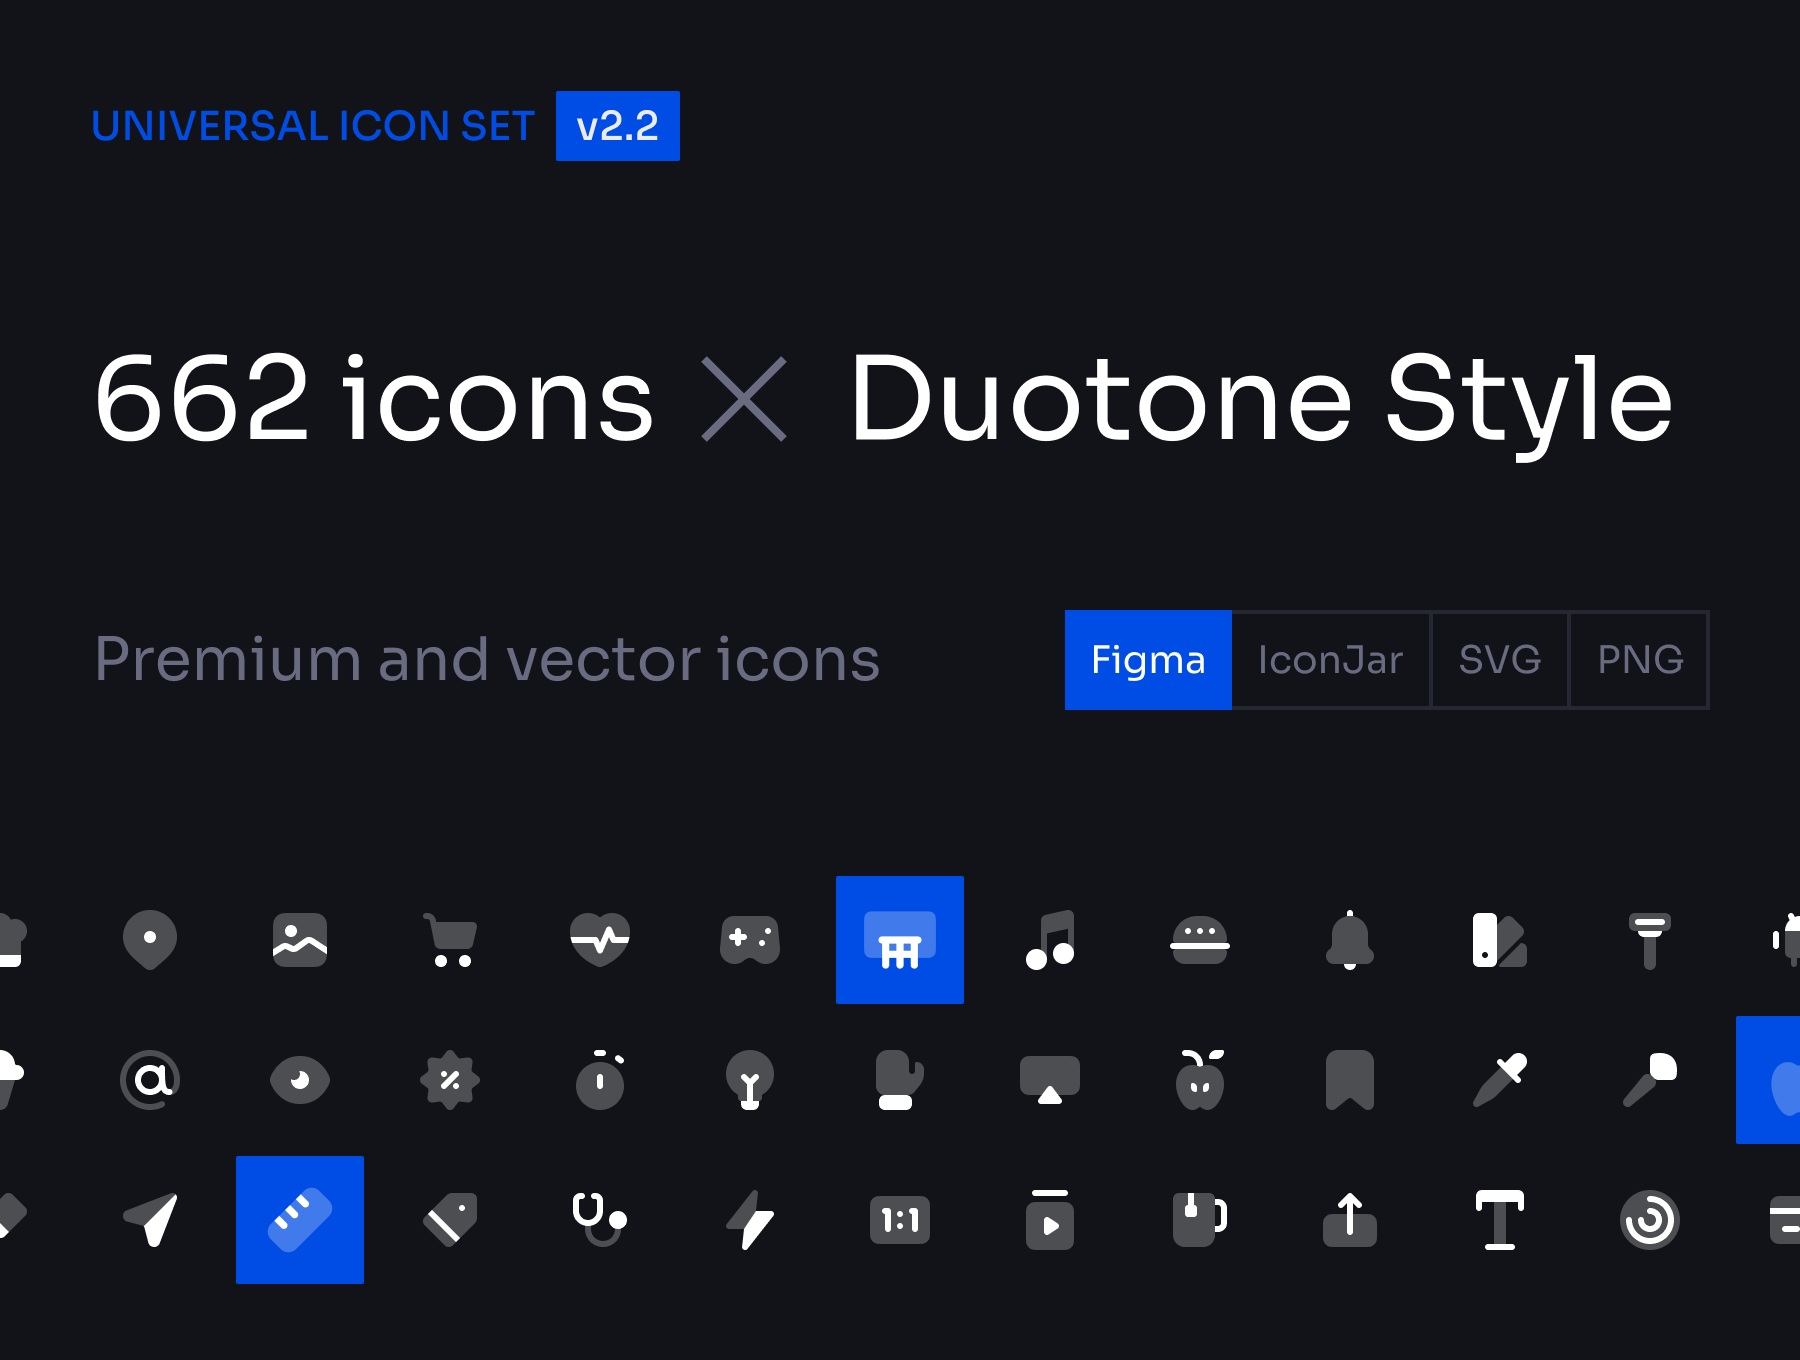Select the SVG format tab

coord(1499,660)
